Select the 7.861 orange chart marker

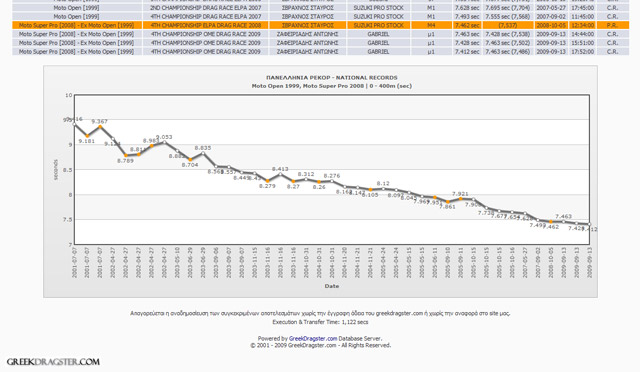pyautogui.click(x=448, y=202)
